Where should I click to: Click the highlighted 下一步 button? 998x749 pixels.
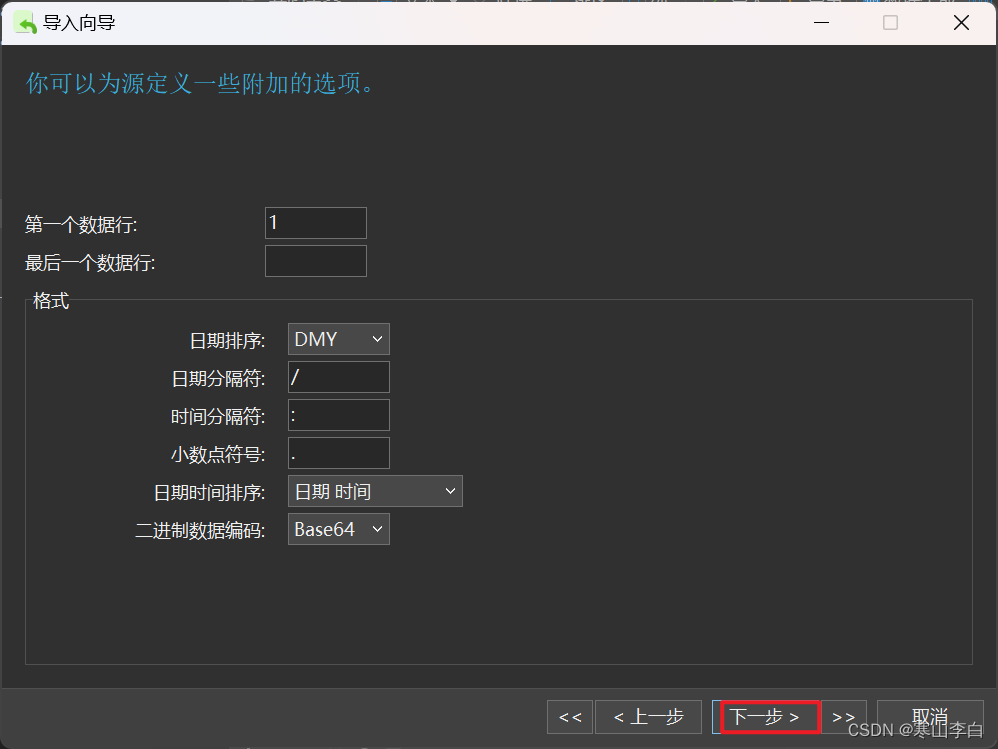(x=768, y=716)
